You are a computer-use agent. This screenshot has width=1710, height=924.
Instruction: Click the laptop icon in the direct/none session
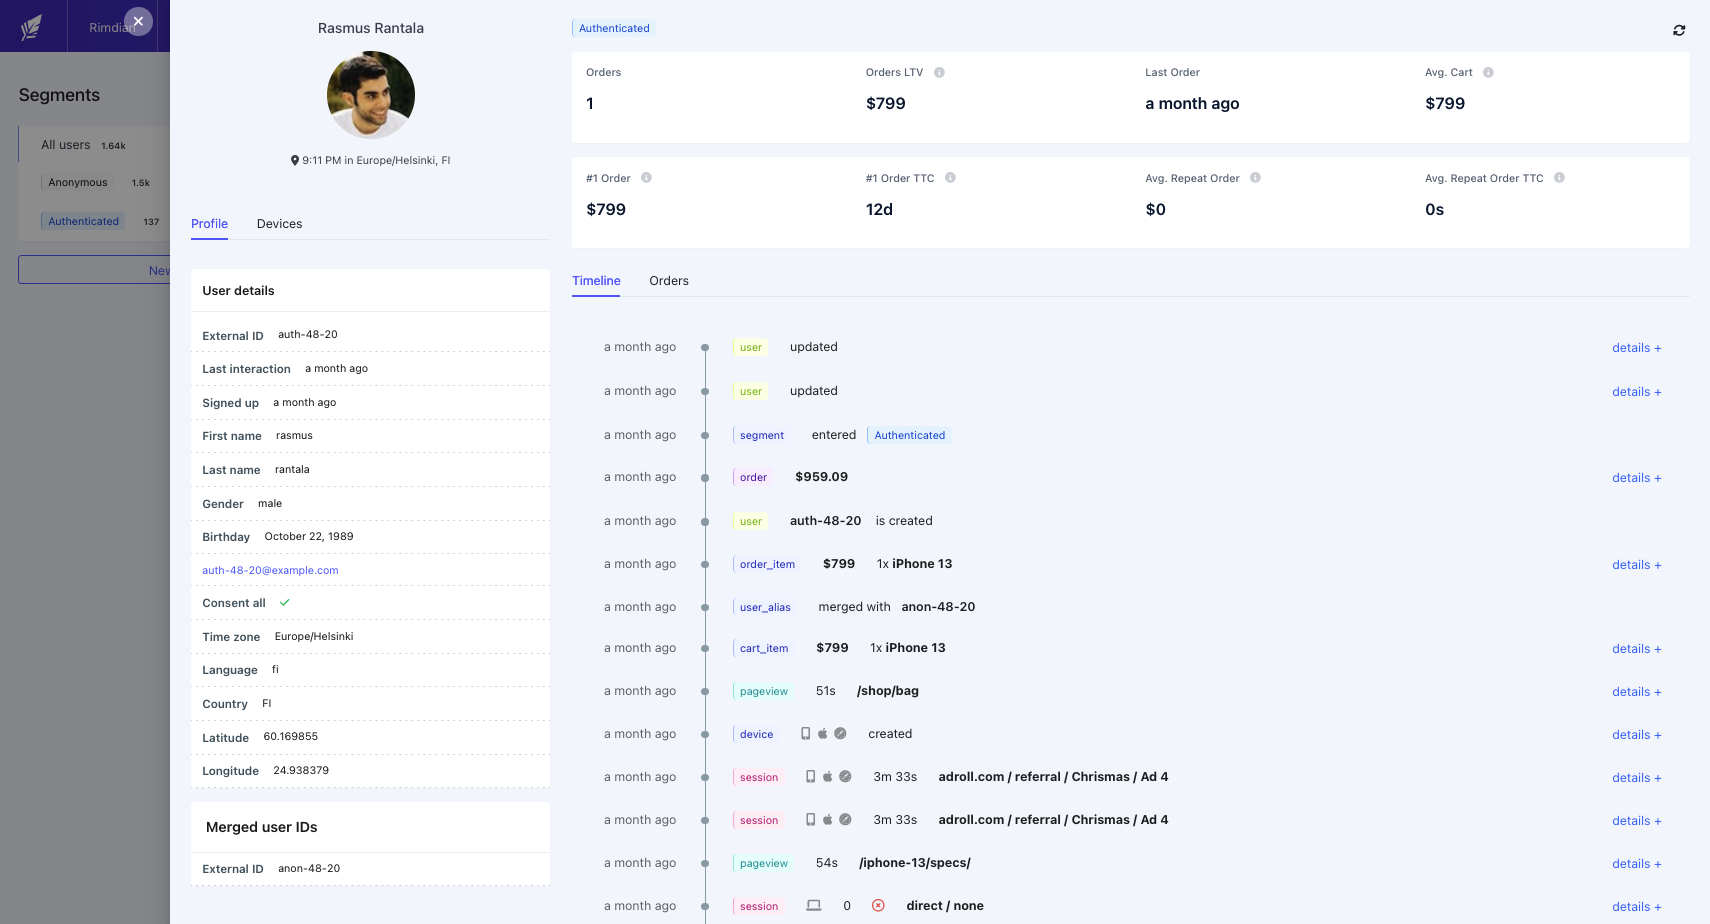(812, 905)
